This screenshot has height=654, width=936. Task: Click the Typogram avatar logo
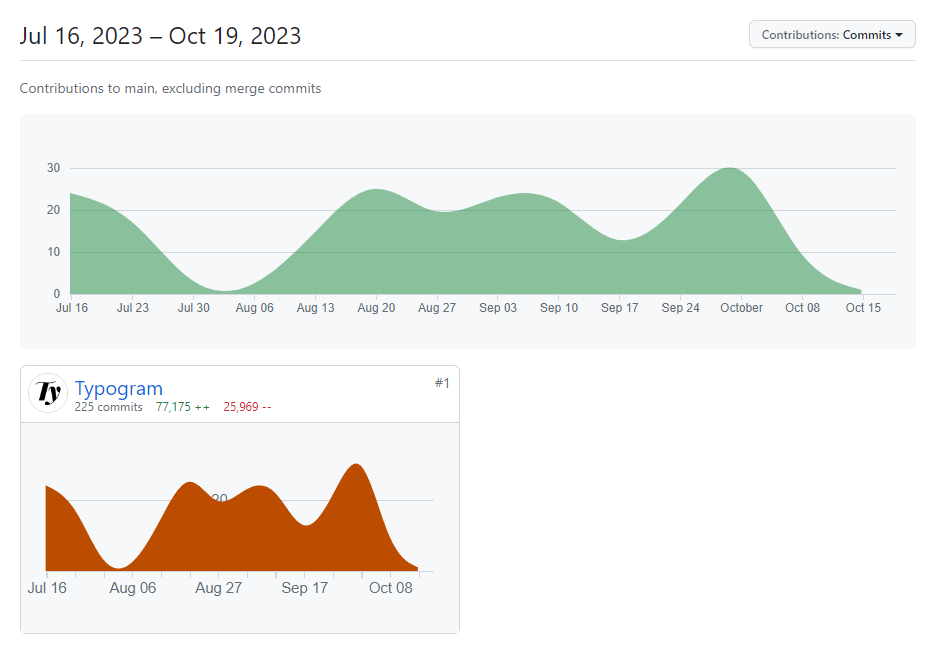[48, 393]
